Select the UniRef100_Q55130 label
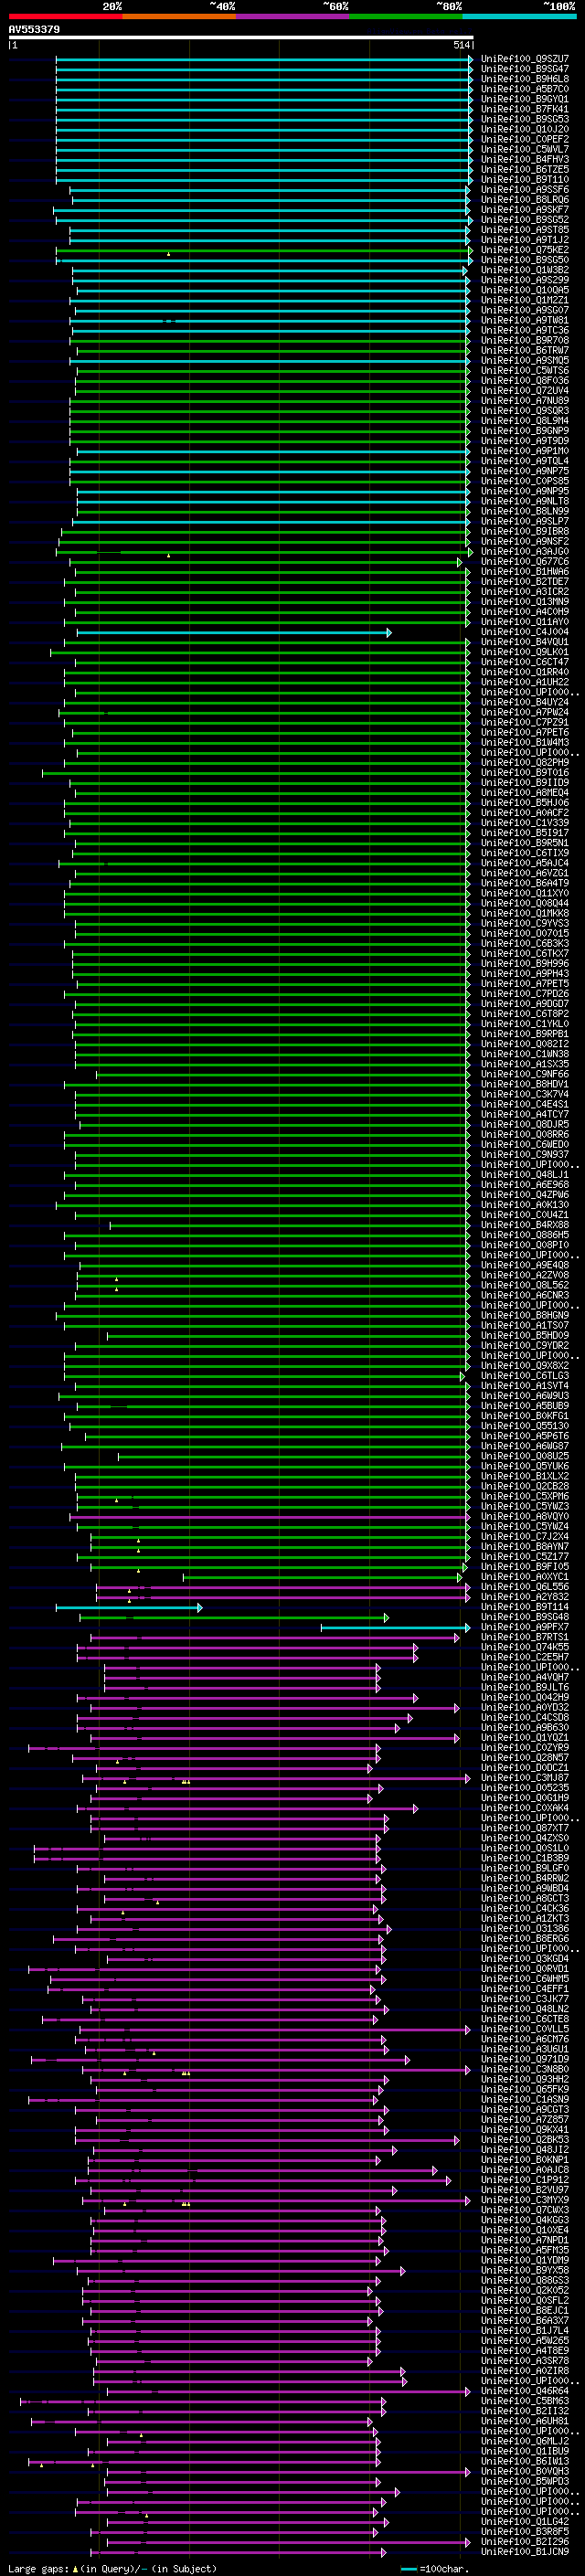 tap(524, 1426)
